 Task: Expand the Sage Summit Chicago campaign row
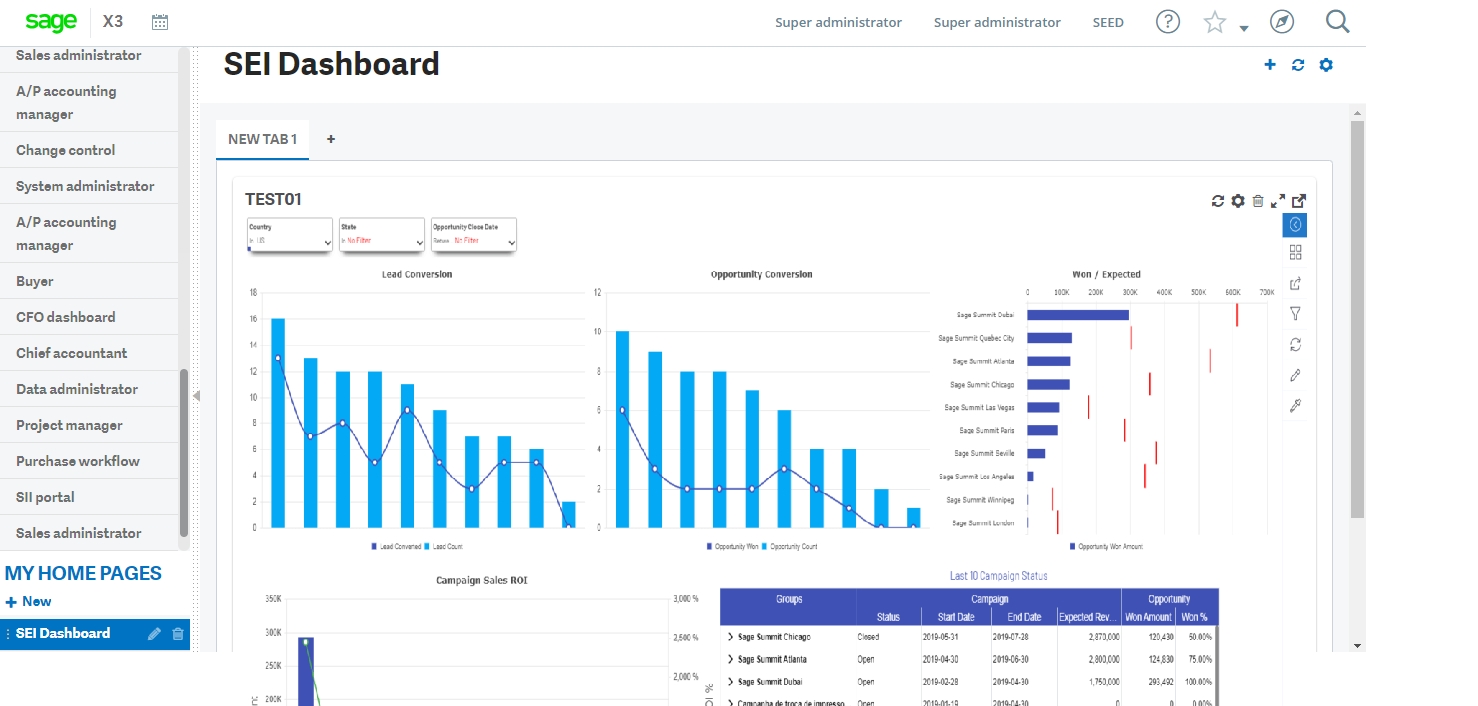point(729,637)
